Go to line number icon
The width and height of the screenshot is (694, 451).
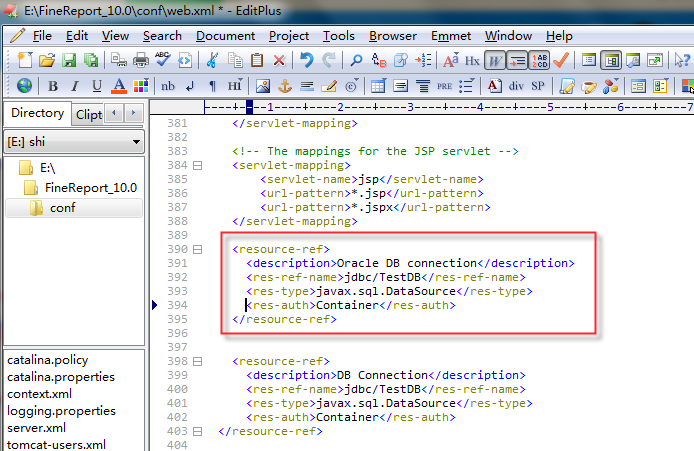pos(423,60)
